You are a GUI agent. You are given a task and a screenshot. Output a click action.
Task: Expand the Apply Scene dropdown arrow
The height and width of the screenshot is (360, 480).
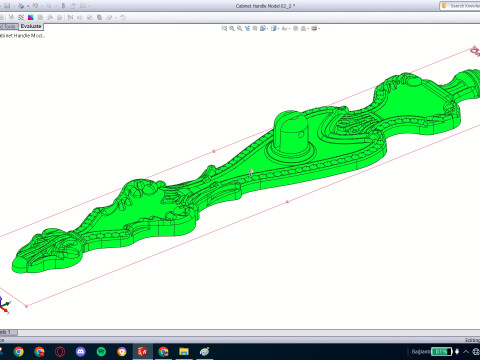(307, 29)
